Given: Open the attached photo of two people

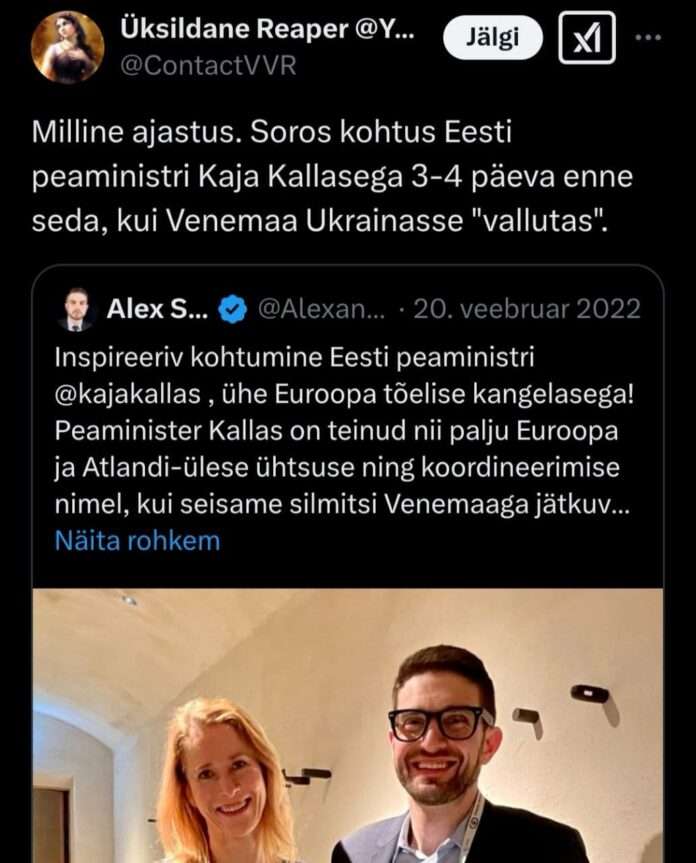Looking at the screenshot, I should 348,725.
